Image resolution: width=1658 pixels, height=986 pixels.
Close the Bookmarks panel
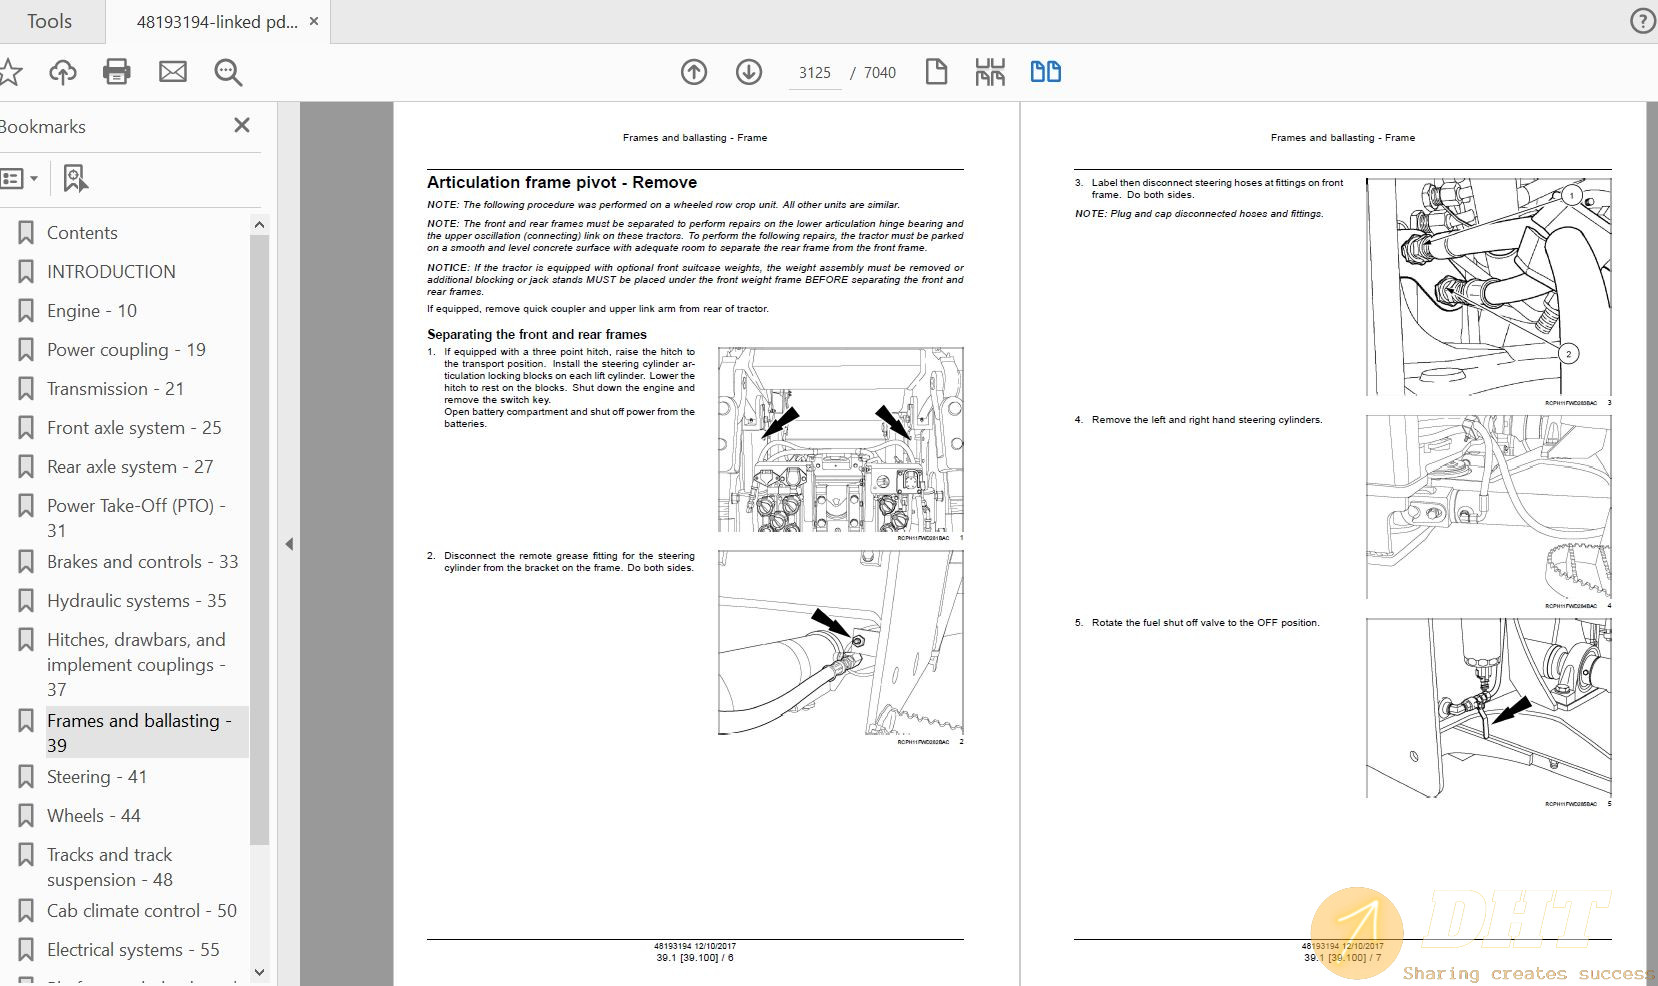(x=242, y=125)
